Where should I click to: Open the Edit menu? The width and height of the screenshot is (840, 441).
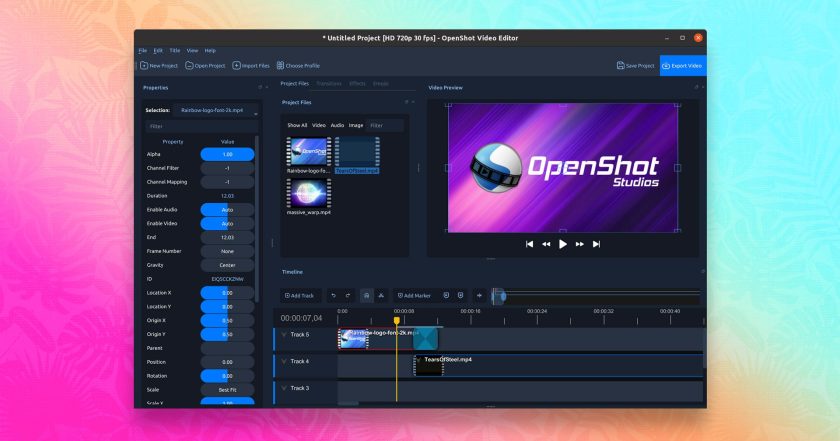tap(158, 51)
